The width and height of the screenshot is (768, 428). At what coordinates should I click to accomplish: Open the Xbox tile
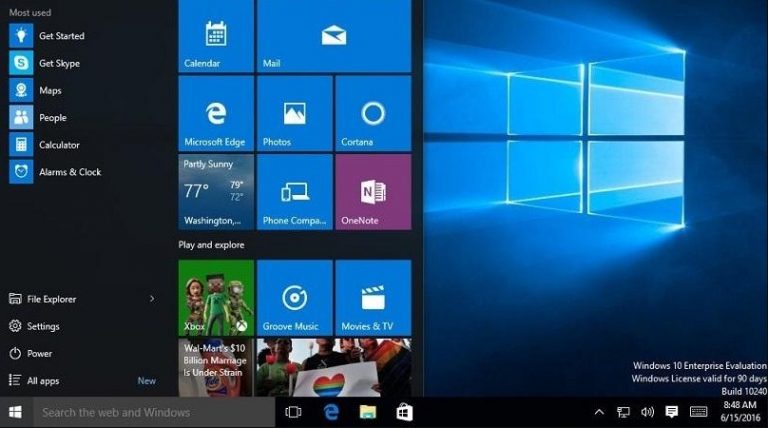point(216,298)
